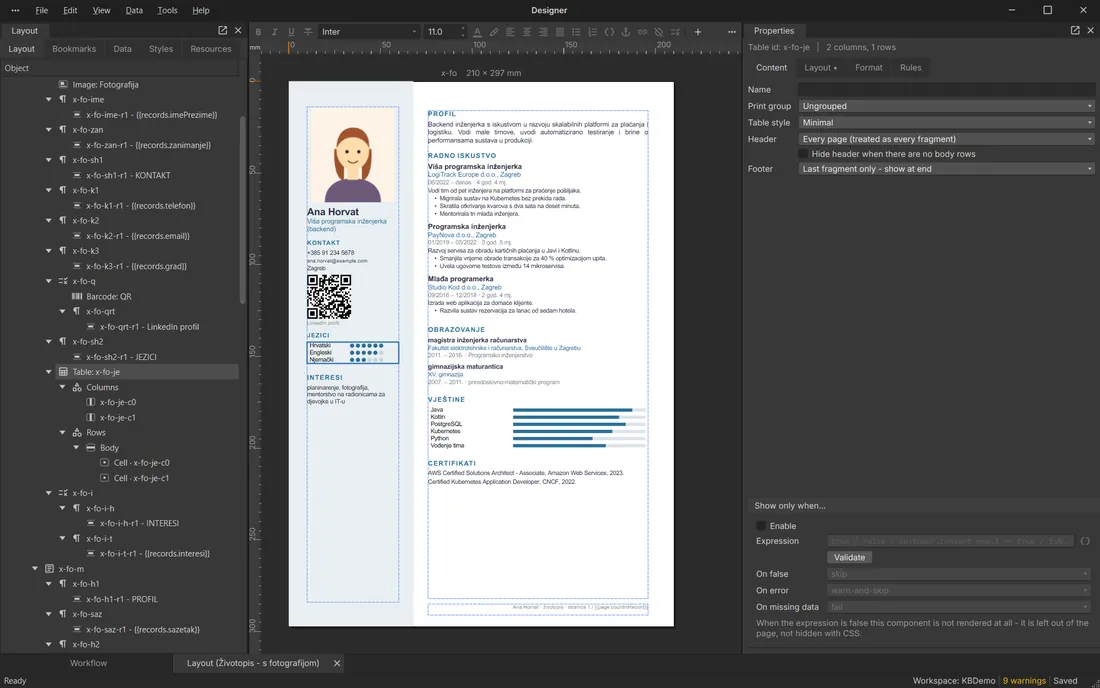Open the Print group dropdown

(x=946, y=106)
